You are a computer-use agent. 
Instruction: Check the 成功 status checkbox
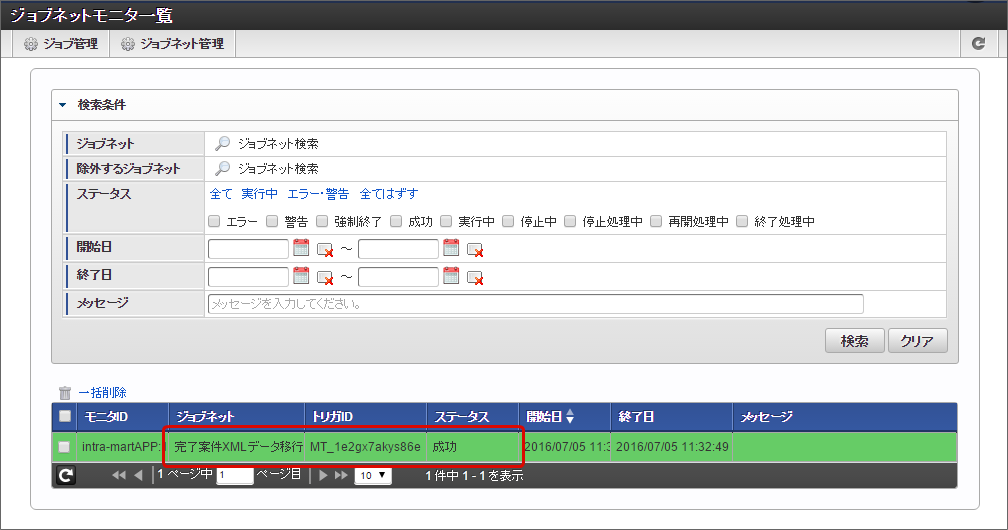coord(396,221)
